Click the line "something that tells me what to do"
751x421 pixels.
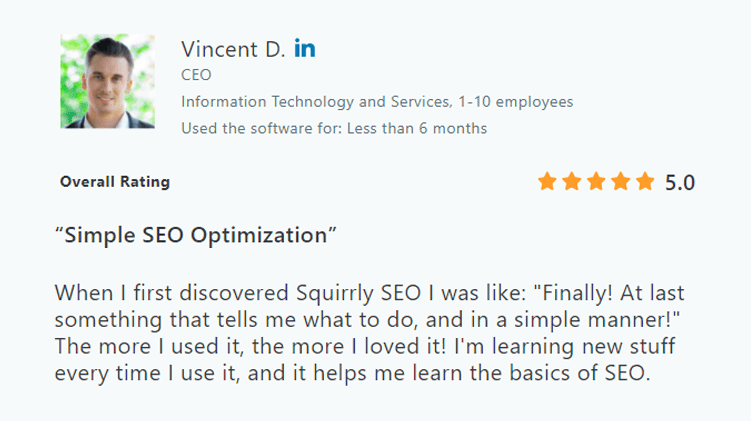367,320
